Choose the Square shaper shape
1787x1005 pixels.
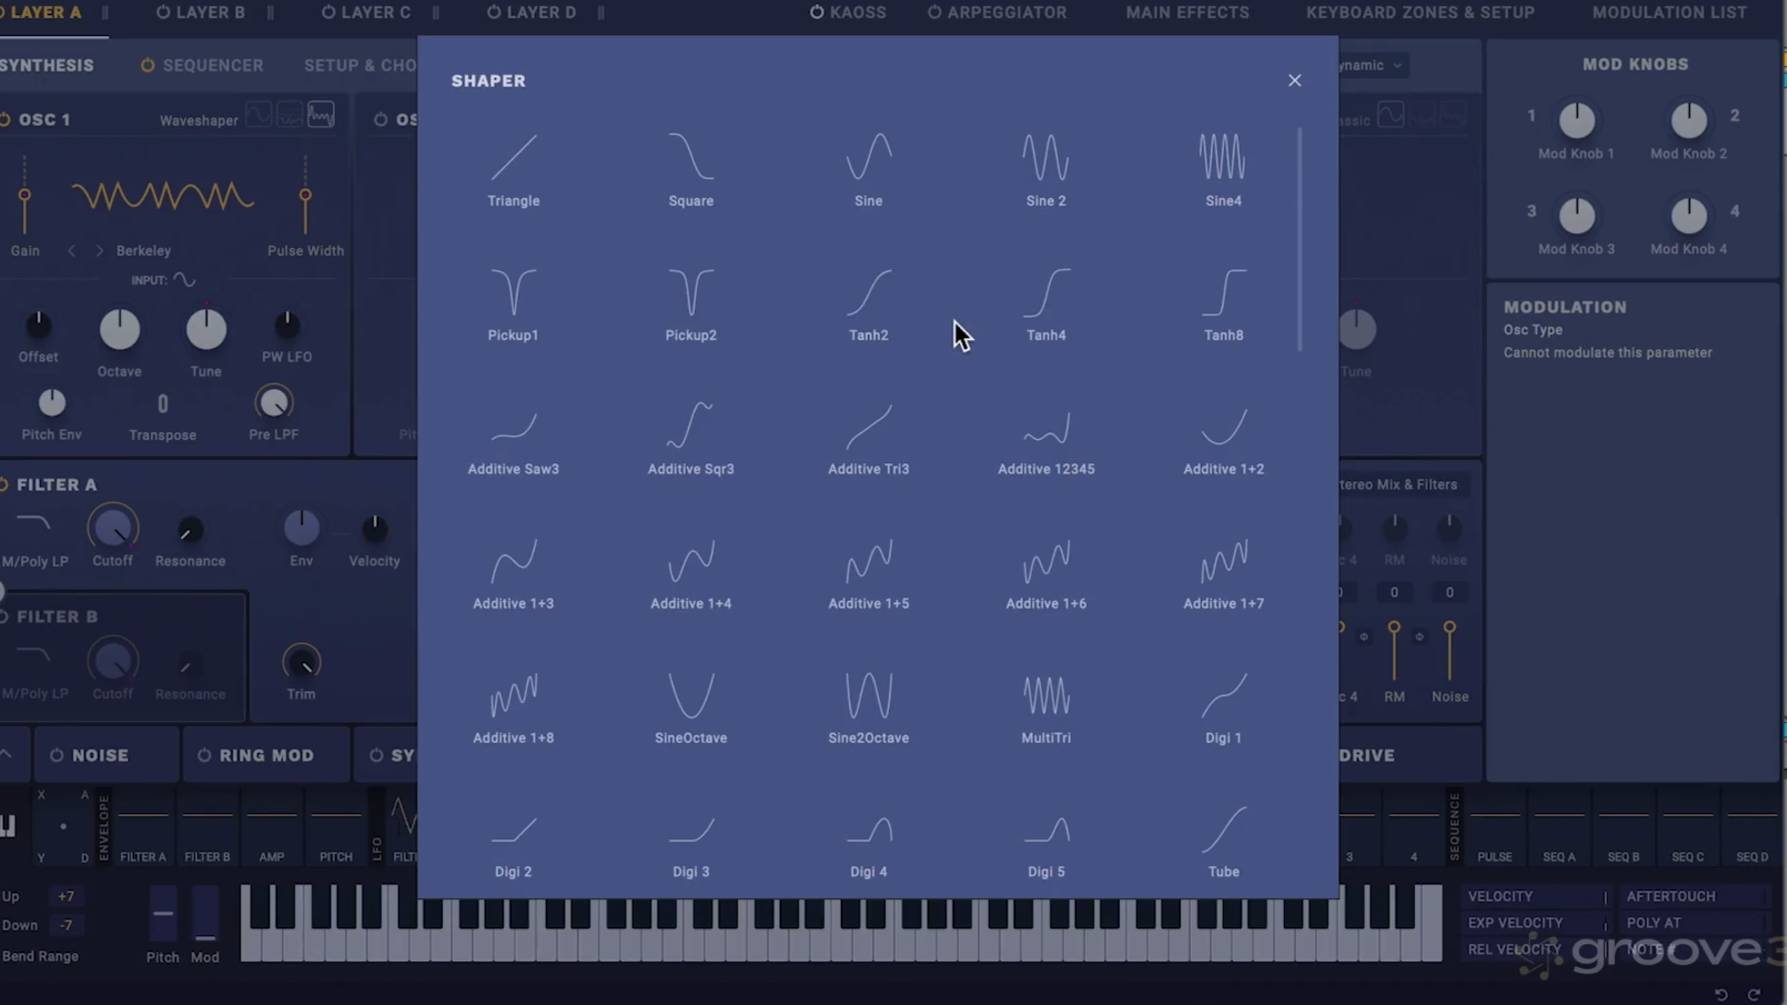(x=691, y=170)
